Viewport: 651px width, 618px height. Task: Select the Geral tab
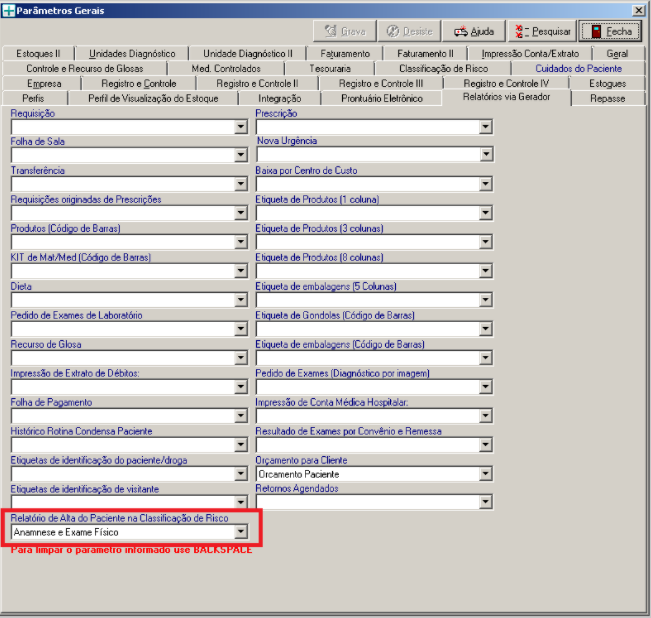point(617,54)
